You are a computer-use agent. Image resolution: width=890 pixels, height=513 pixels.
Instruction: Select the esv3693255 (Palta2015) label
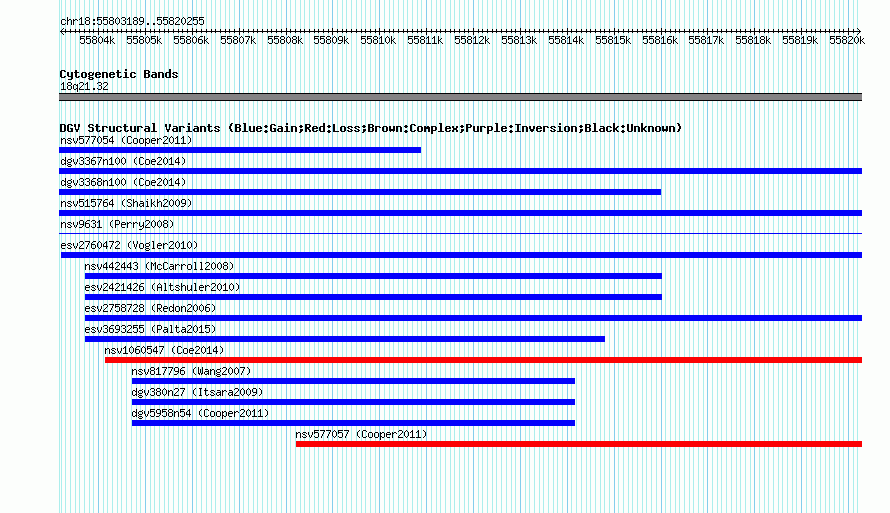150,329
